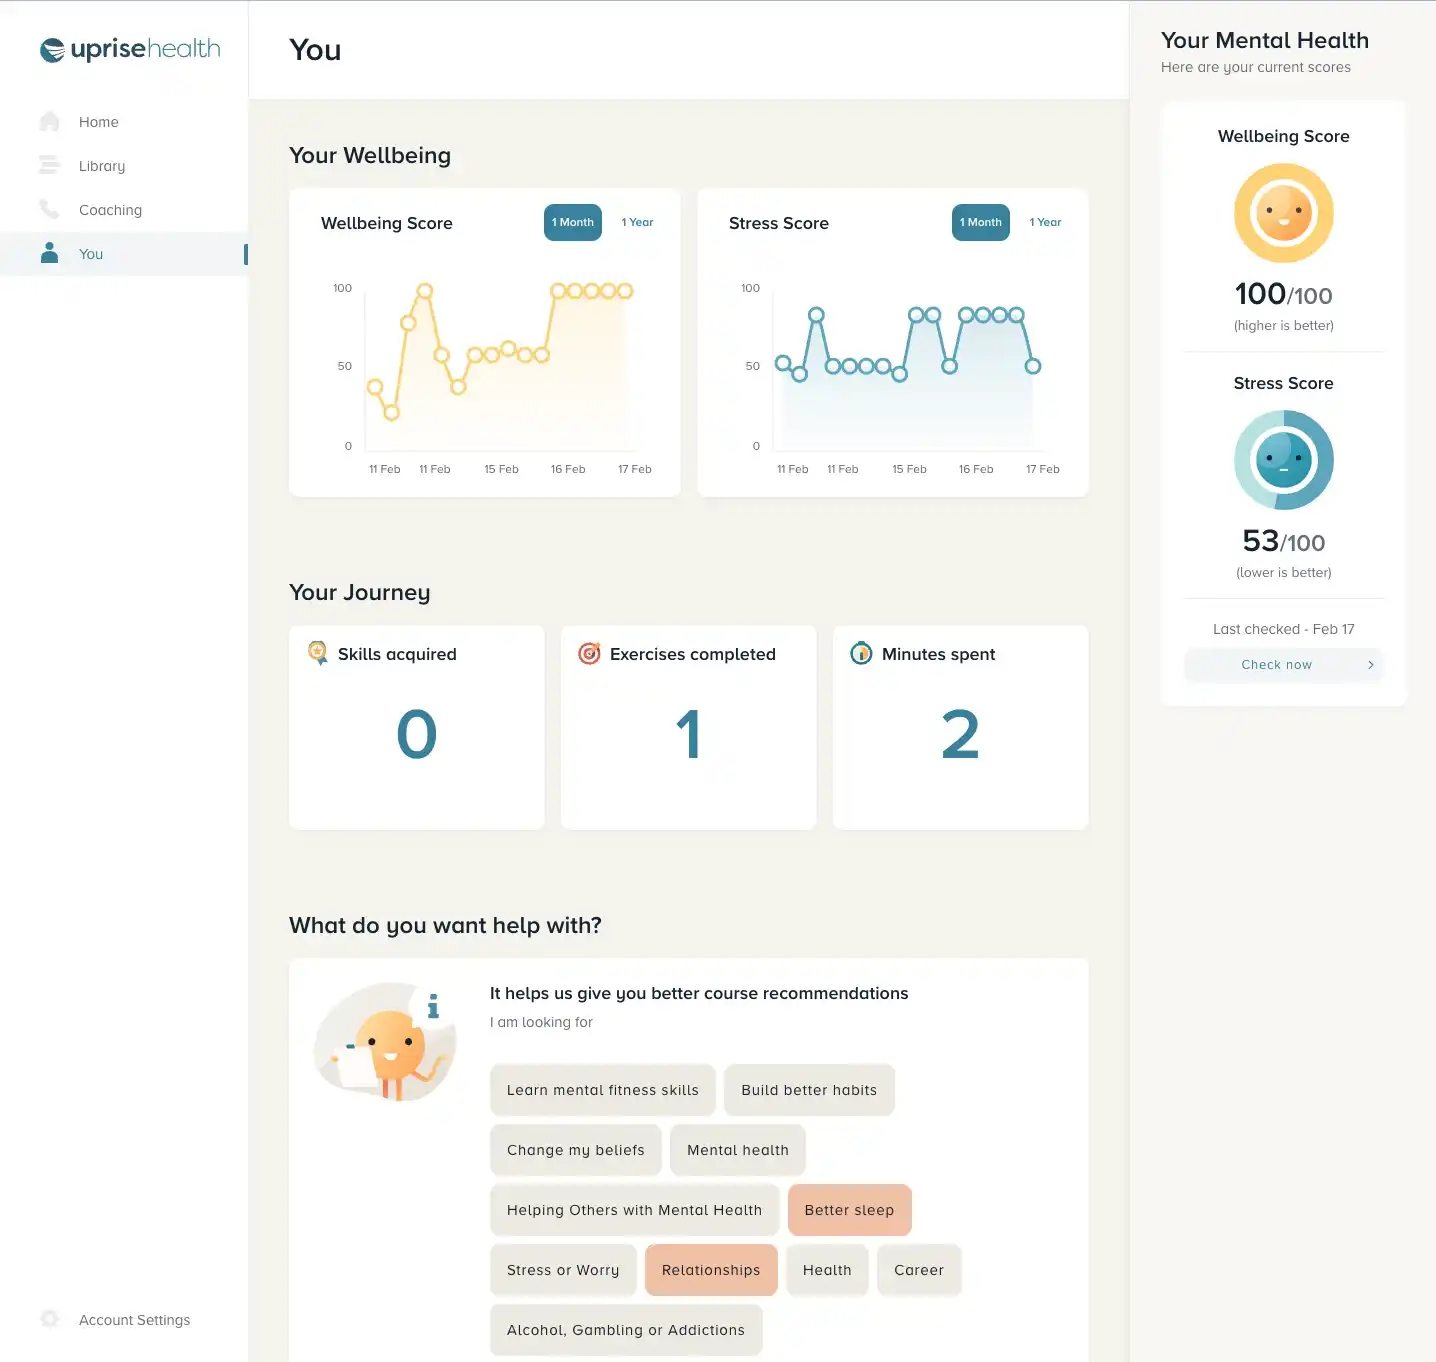Toggle the Better sleep topic chip
The height and width of the screenshot is (1362, 1436).
(x=849, y=1210)
